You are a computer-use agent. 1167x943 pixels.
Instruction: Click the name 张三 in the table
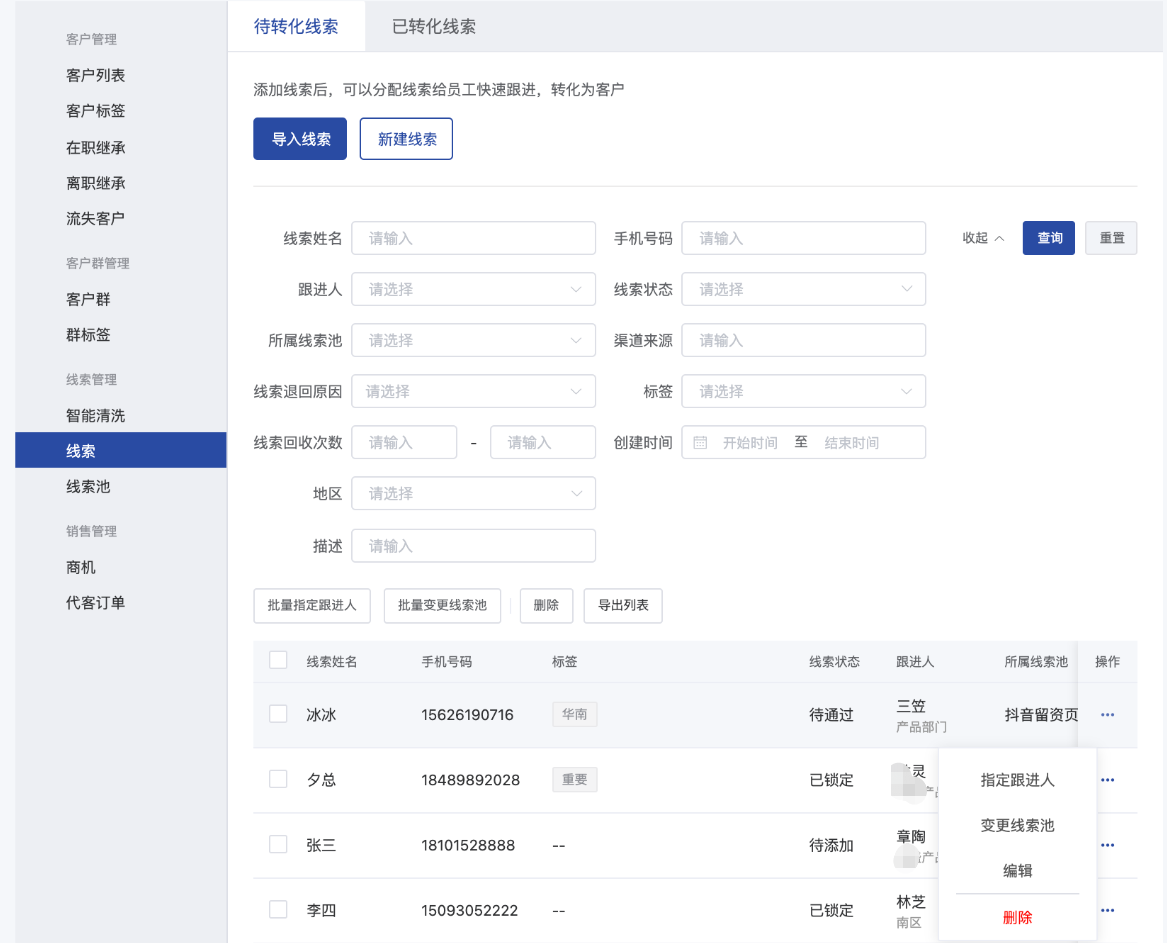pyautogui.click(x=322, y=845)
